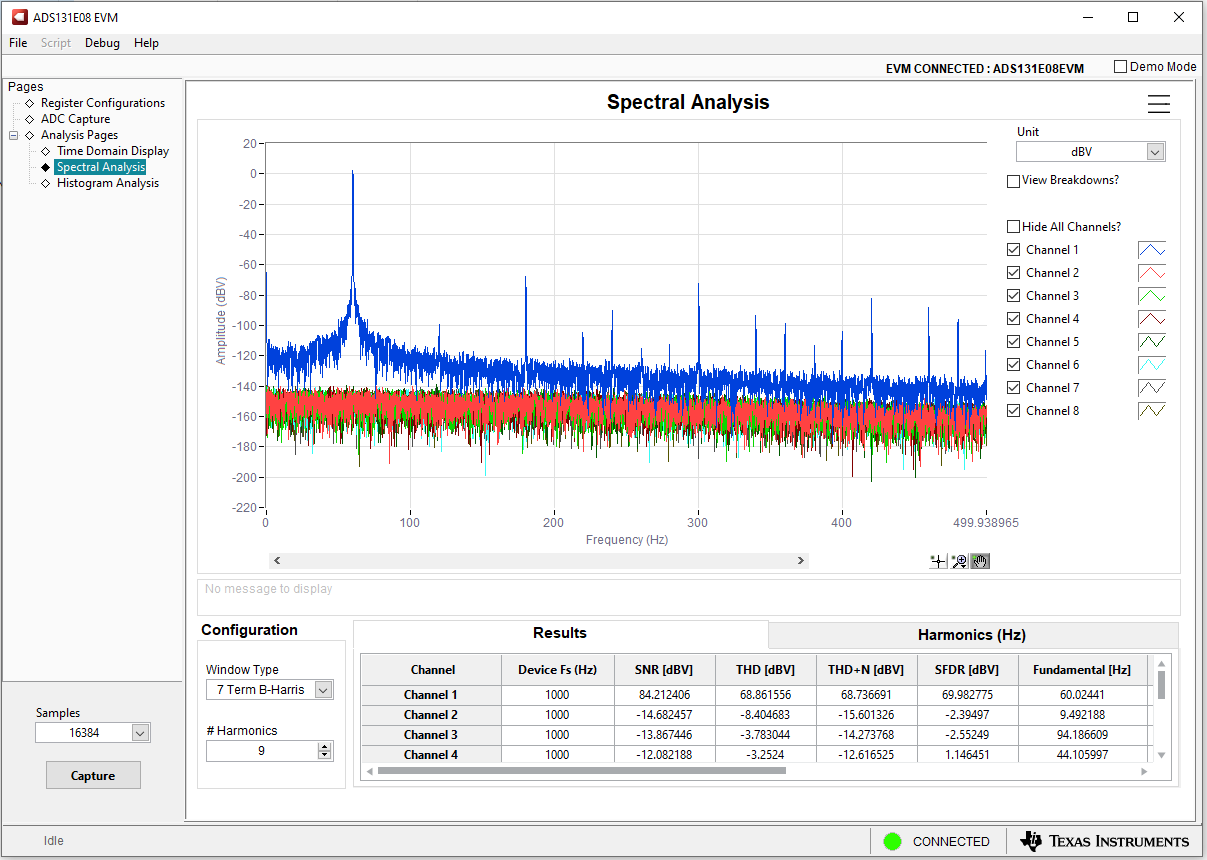Toggle the Hide All Channels checkbox
This screenshot has width=1207, height=860.
pos(1014,227)
